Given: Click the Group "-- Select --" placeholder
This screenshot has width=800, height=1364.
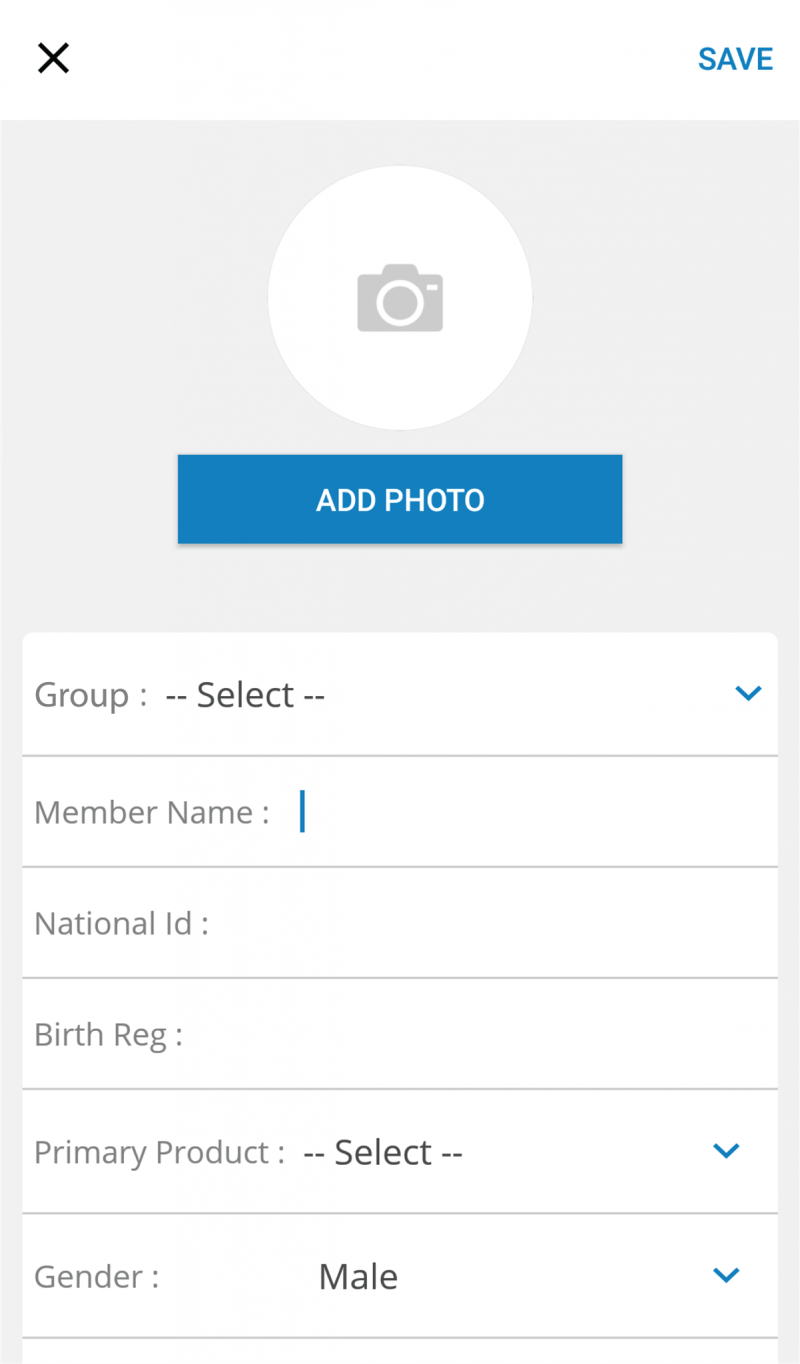Looking at the screenshot, I should [245, 694].
